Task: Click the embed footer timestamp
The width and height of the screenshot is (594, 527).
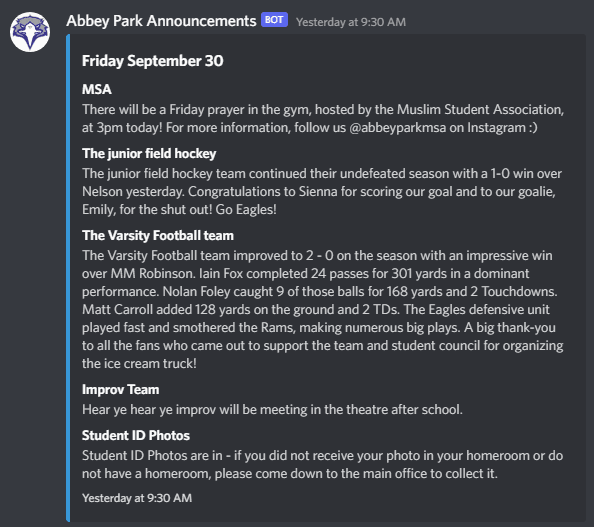Action: pyautogui.click(x=137, y=498)
